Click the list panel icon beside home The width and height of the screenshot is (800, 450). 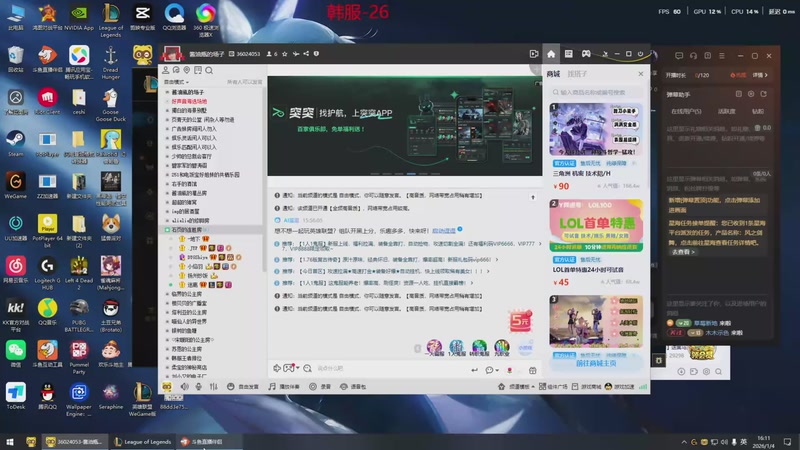coord(568,54)
